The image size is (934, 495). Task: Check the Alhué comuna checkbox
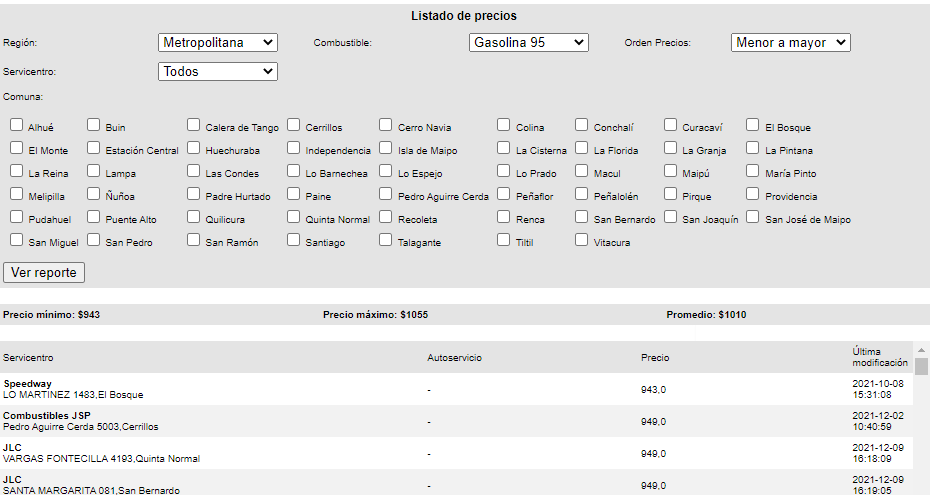pyautogui.click(x=17, y=126)
